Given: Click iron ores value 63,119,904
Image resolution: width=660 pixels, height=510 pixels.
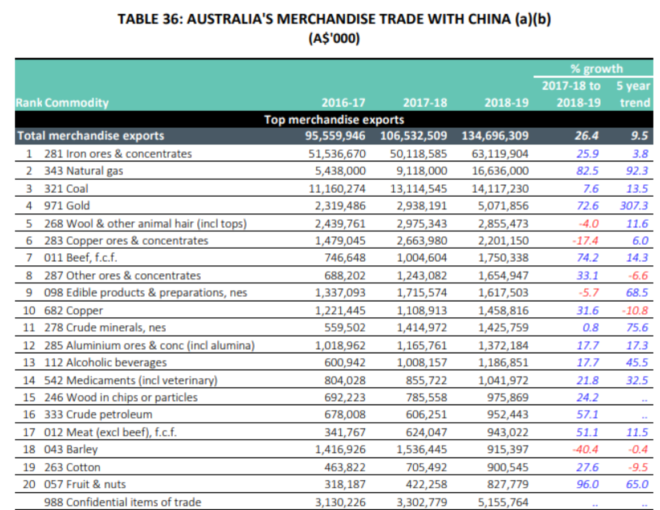Looking at the screenshot, I should [x=500, y=154].
